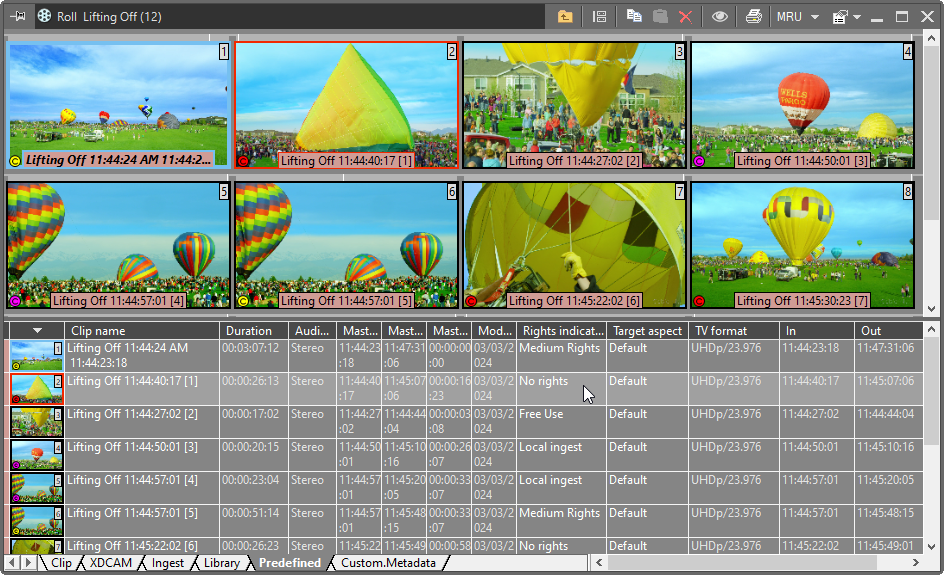Screen dimensions: 944x575
Task: Select the Wells Fargo balloon thumbnail 4
Action: pyautogui.click(x=802, y=105)
